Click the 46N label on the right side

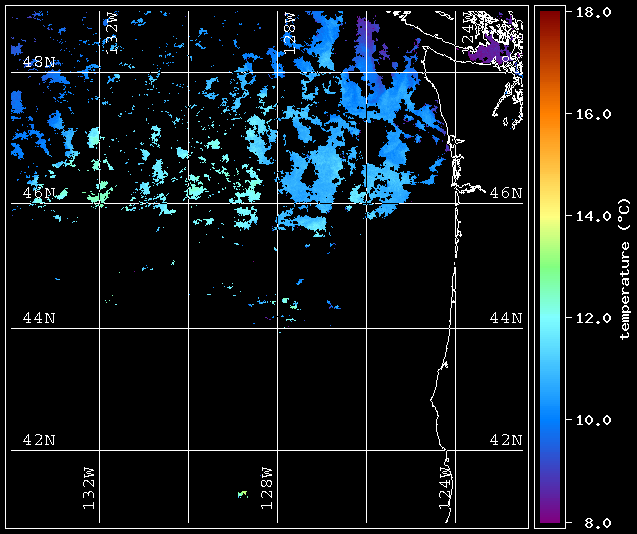(506, 192)
